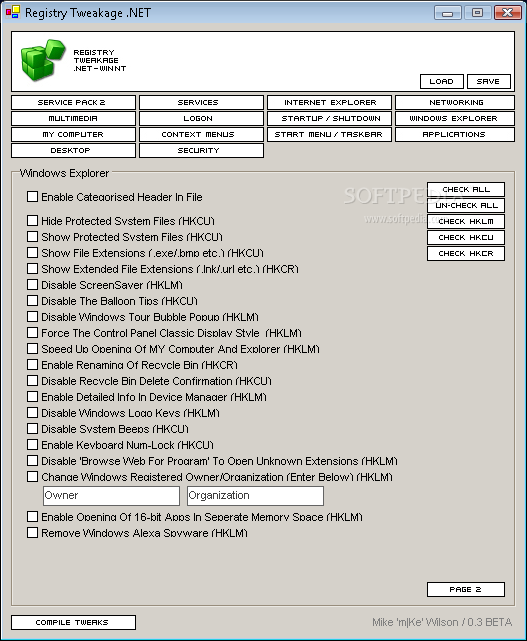
Task: Click the Load button
Action: (x=442, y=81)
